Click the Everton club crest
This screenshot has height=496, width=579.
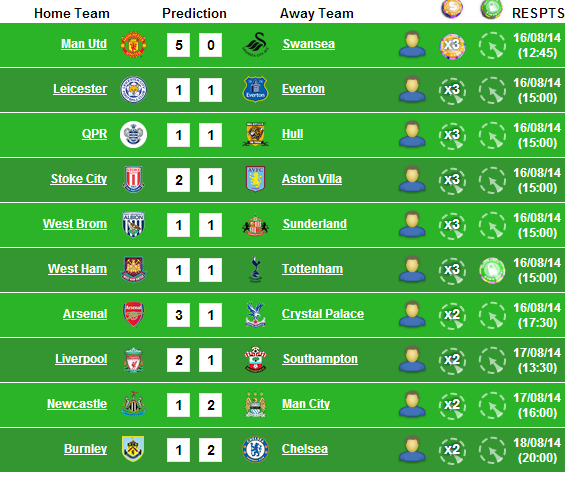[x=255, y=89]
